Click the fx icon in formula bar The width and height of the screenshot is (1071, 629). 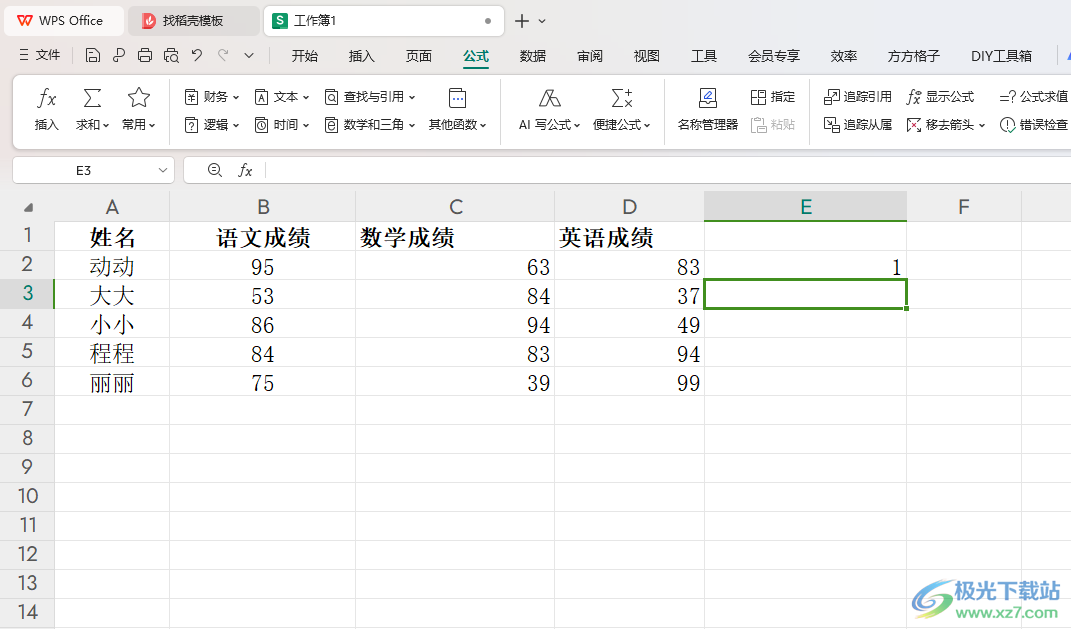[245, 170]
